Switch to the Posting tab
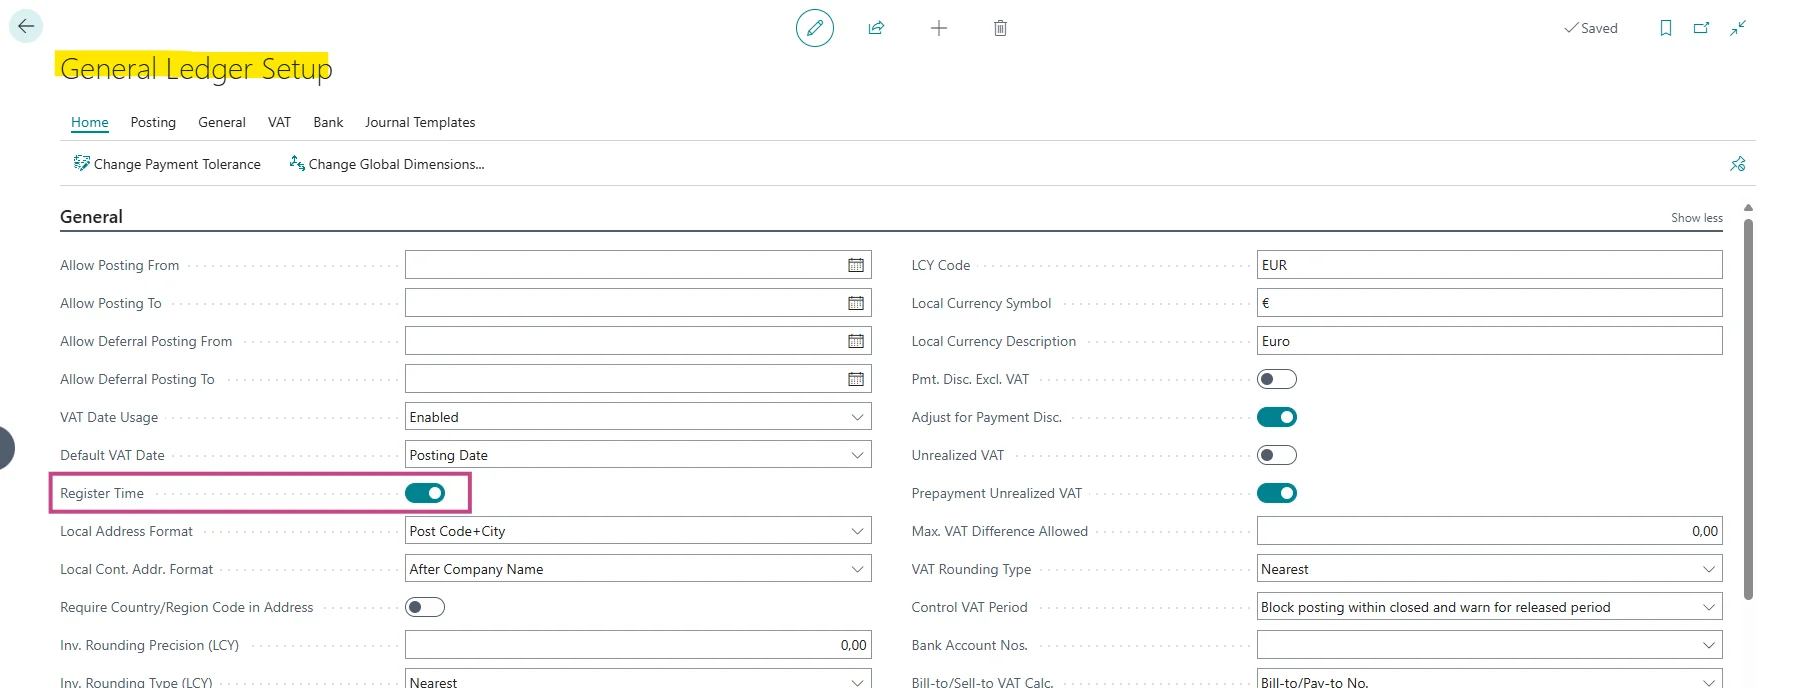The height and width of the screenshot is (688, 1797). (153, 122)
